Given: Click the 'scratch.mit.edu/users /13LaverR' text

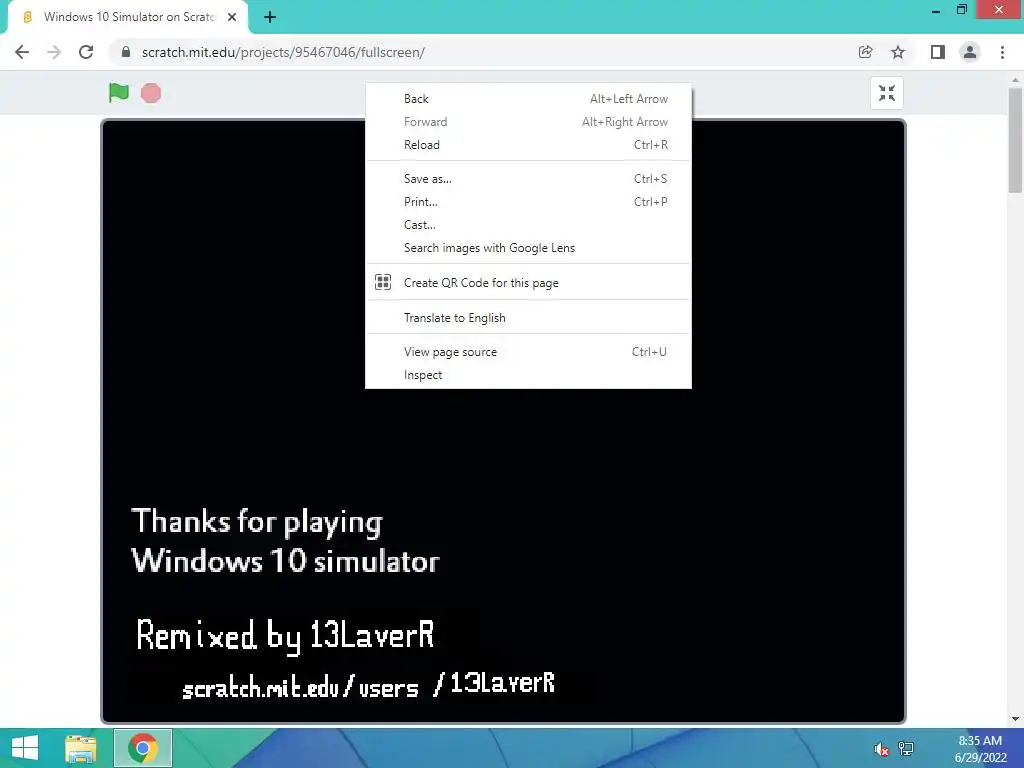Looking at the screenshot, I should 368,685.
